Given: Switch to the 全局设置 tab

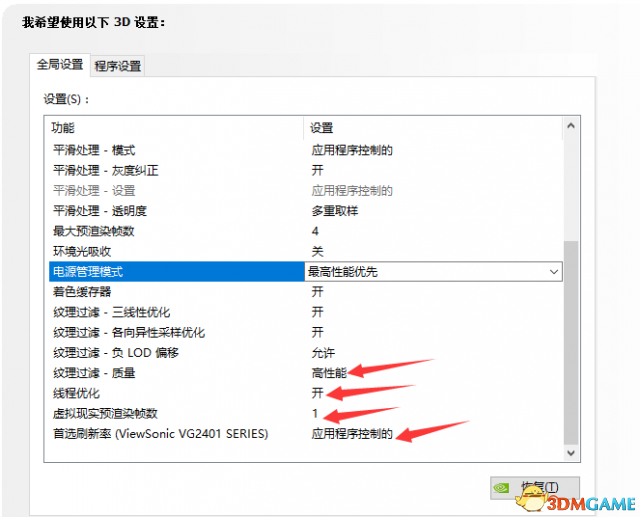Looking at the screenshot, I should pos(60,64).
